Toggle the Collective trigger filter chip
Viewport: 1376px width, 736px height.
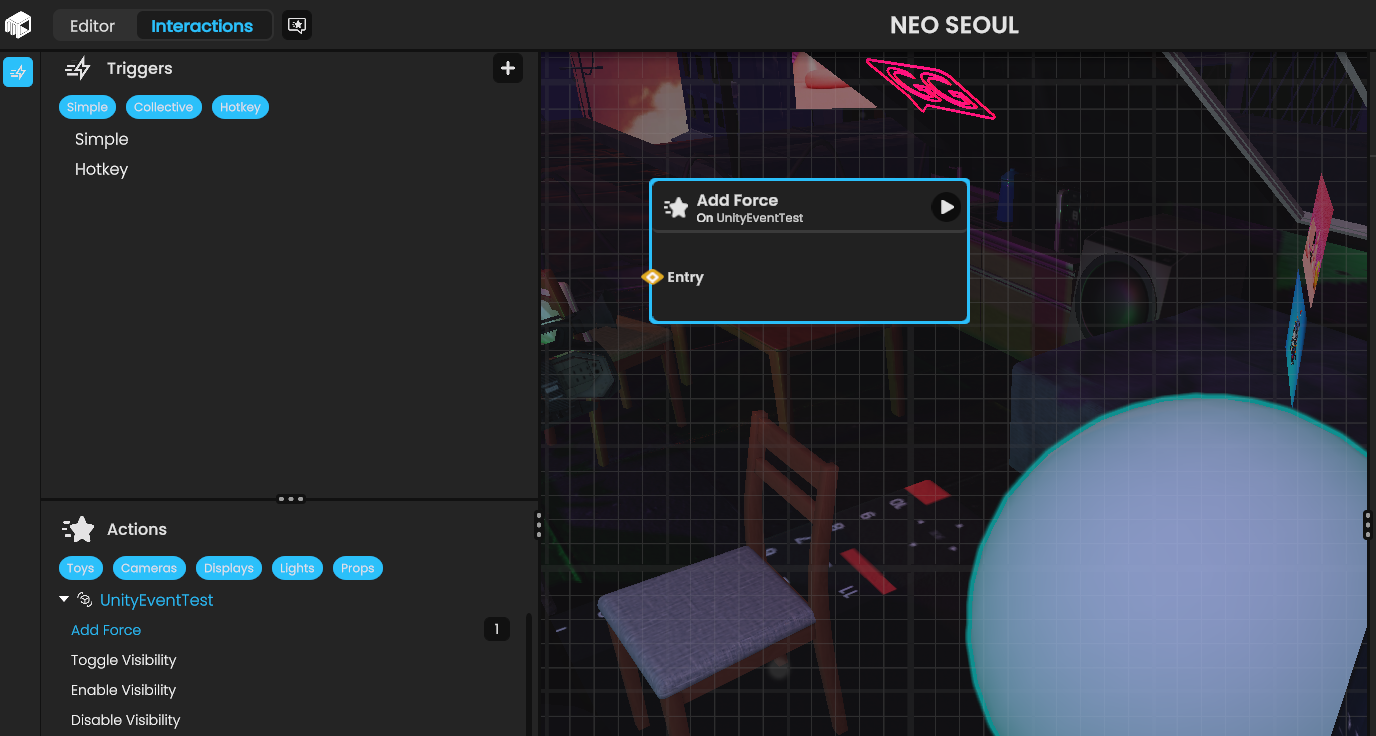point(163,107)
